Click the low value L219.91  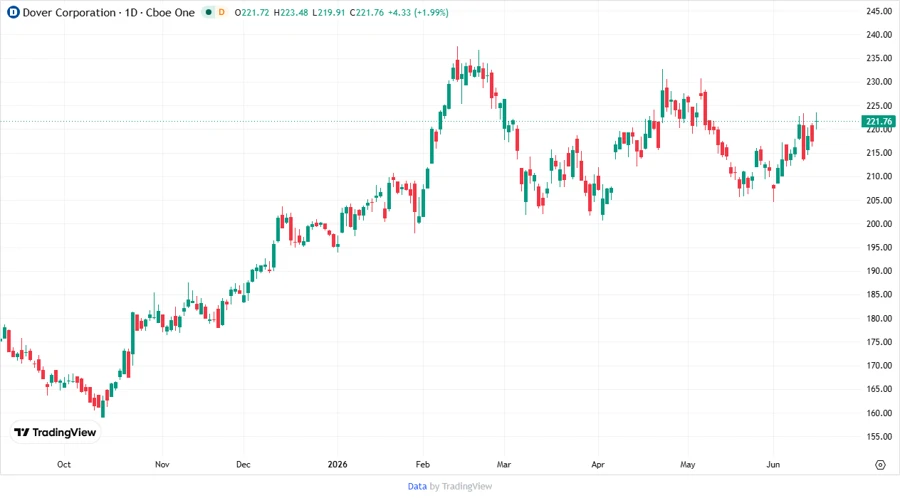(328, 12)
